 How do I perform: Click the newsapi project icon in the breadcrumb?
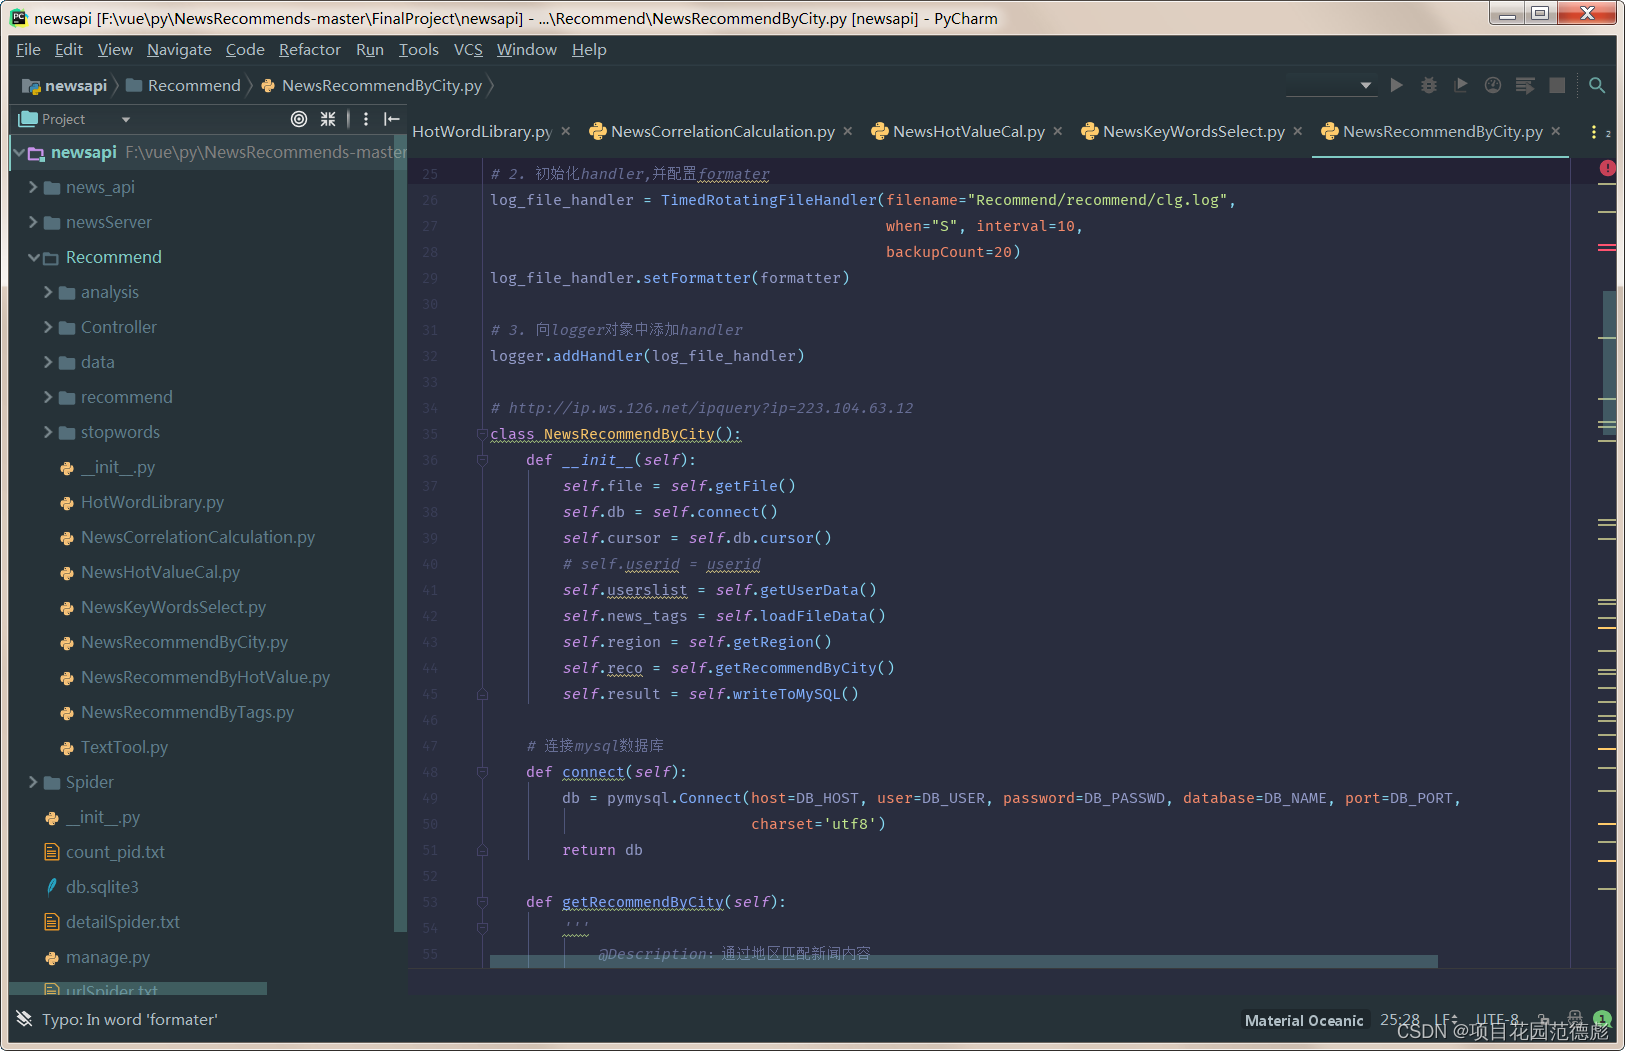(31, 86)
